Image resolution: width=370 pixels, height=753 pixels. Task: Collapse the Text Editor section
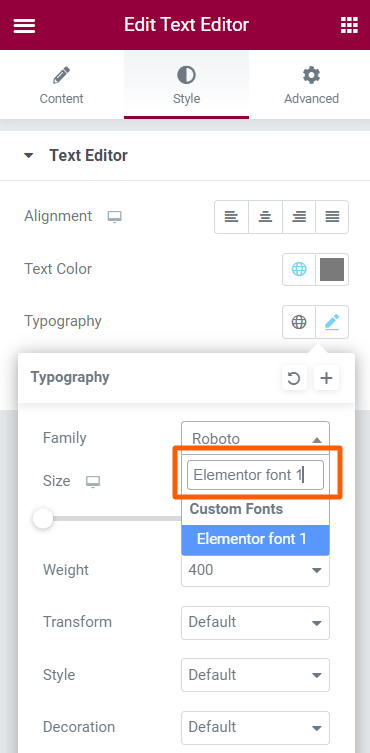(29, 156)
